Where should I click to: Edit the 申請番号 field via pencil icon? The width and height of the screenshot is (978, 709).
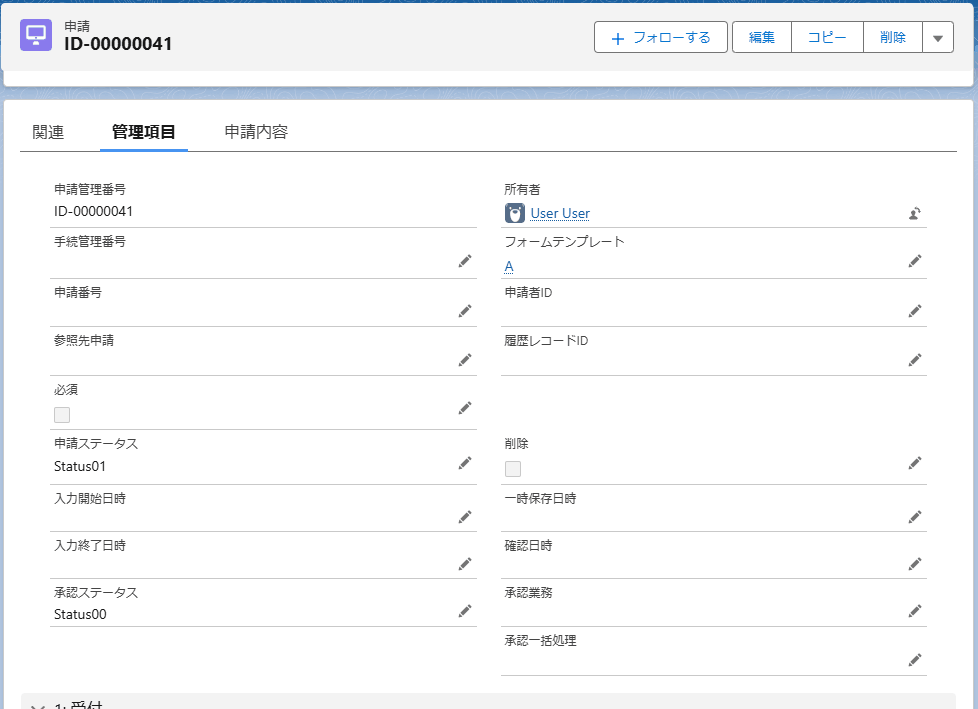point(464,311)
